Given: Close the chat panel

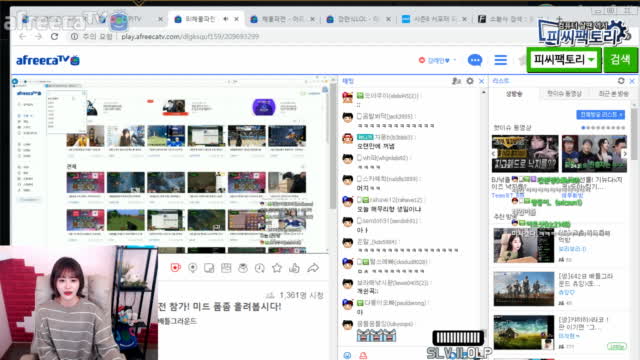Looking at the screenshot, I should click(x=482, y=81).
